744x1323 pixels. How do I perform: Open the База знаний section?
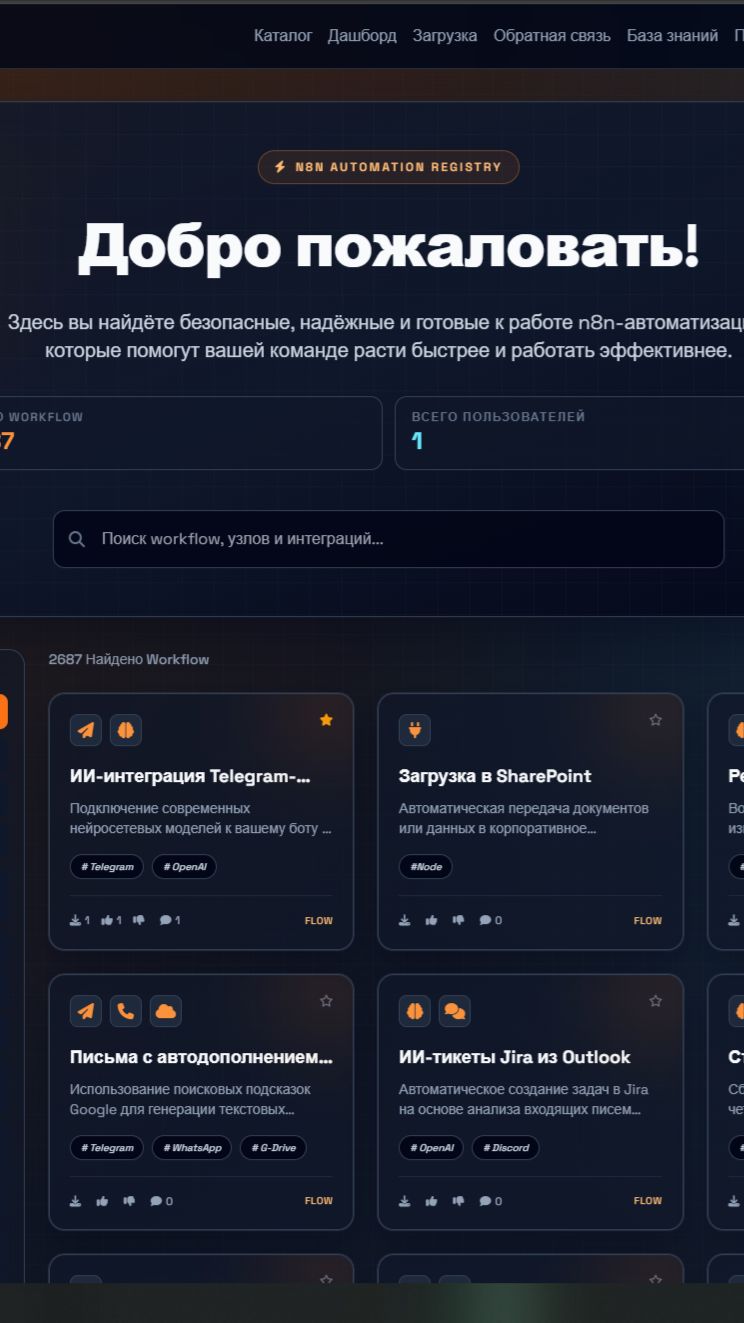click(672, 36)
